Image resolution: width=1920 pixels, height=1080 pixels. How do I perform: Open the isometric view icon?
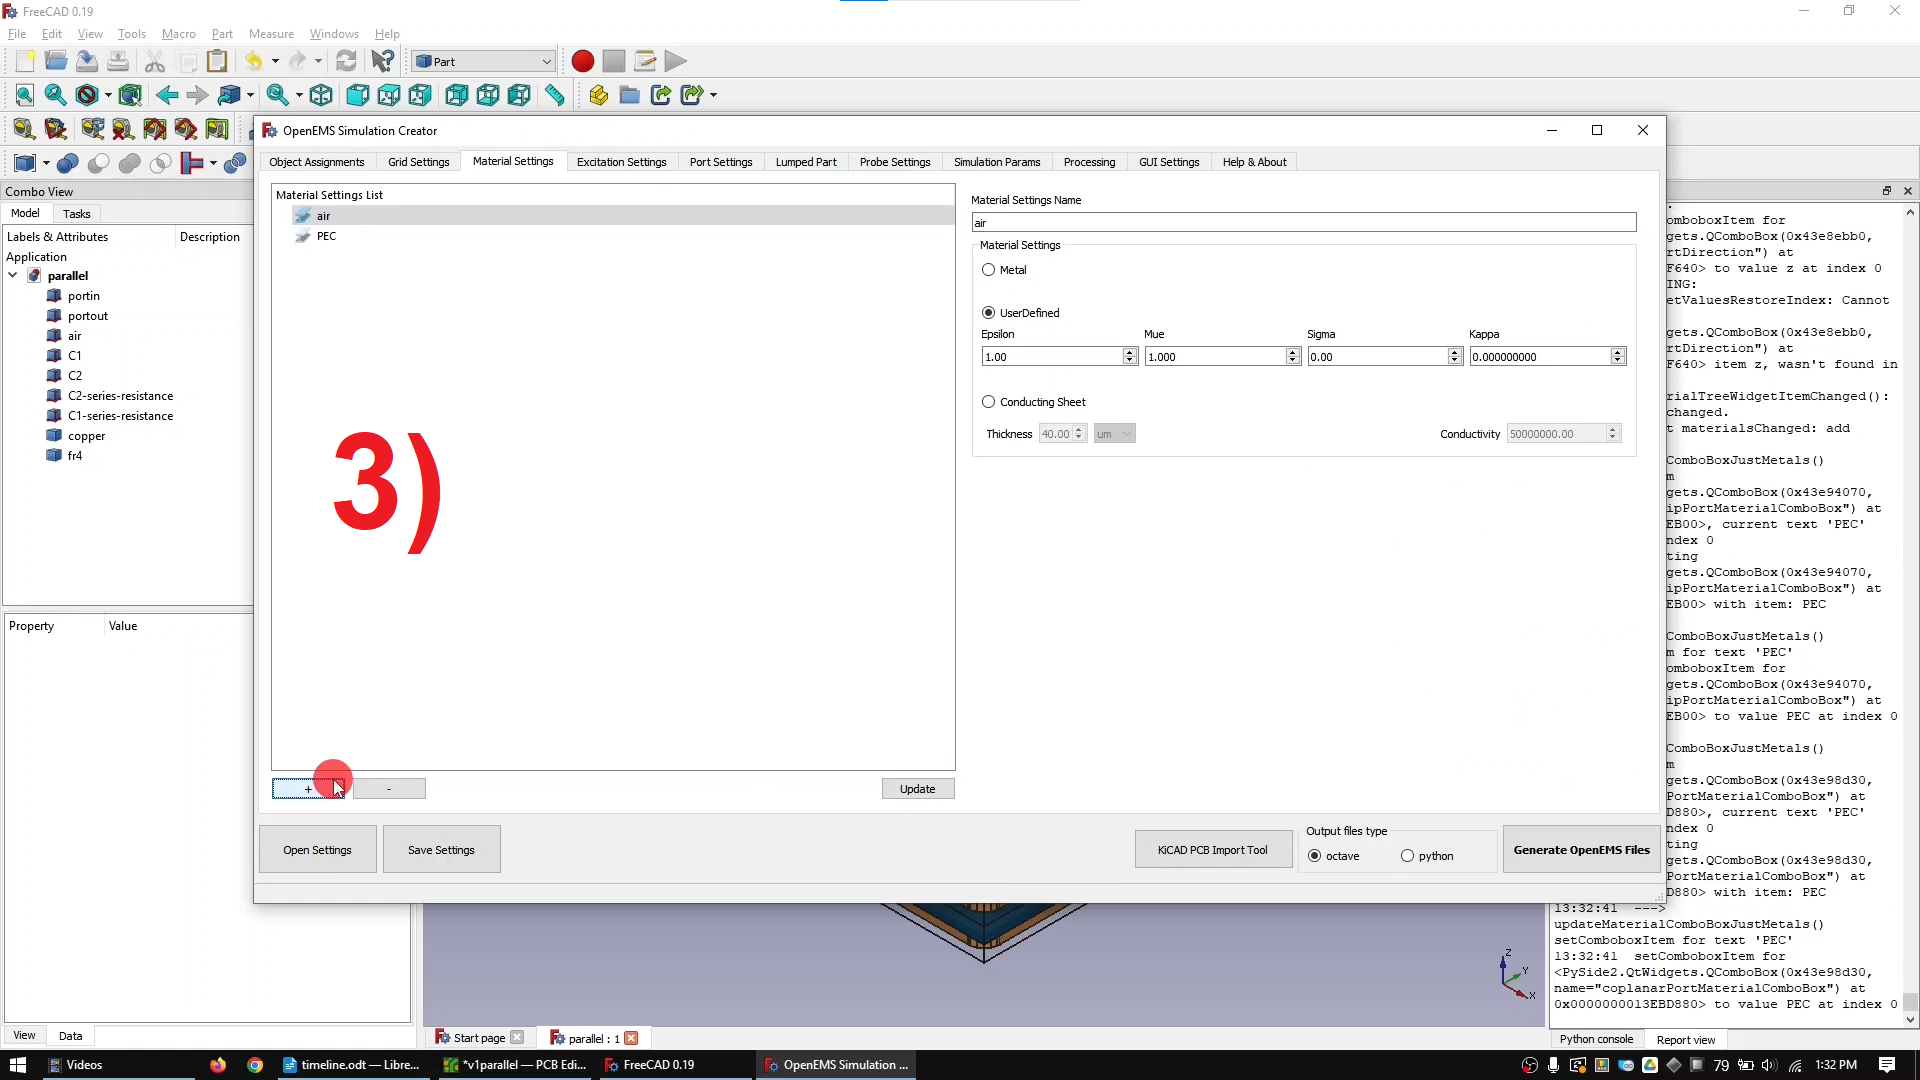[x=321, y=95]
